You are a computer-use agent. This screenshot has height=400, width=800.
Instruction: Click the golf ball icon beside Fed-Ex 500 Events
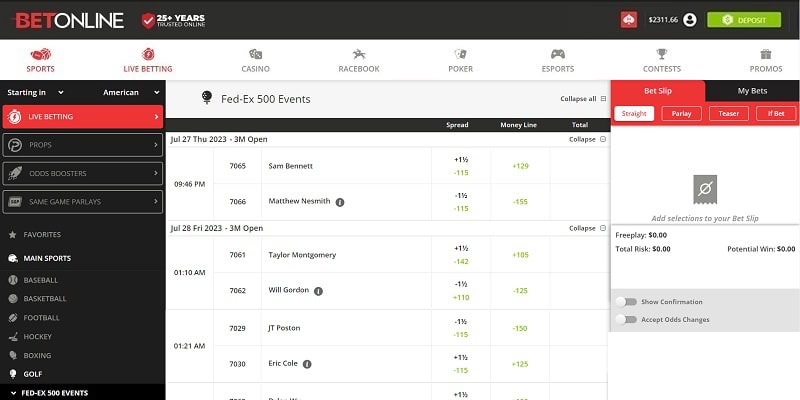pos(207,98)
